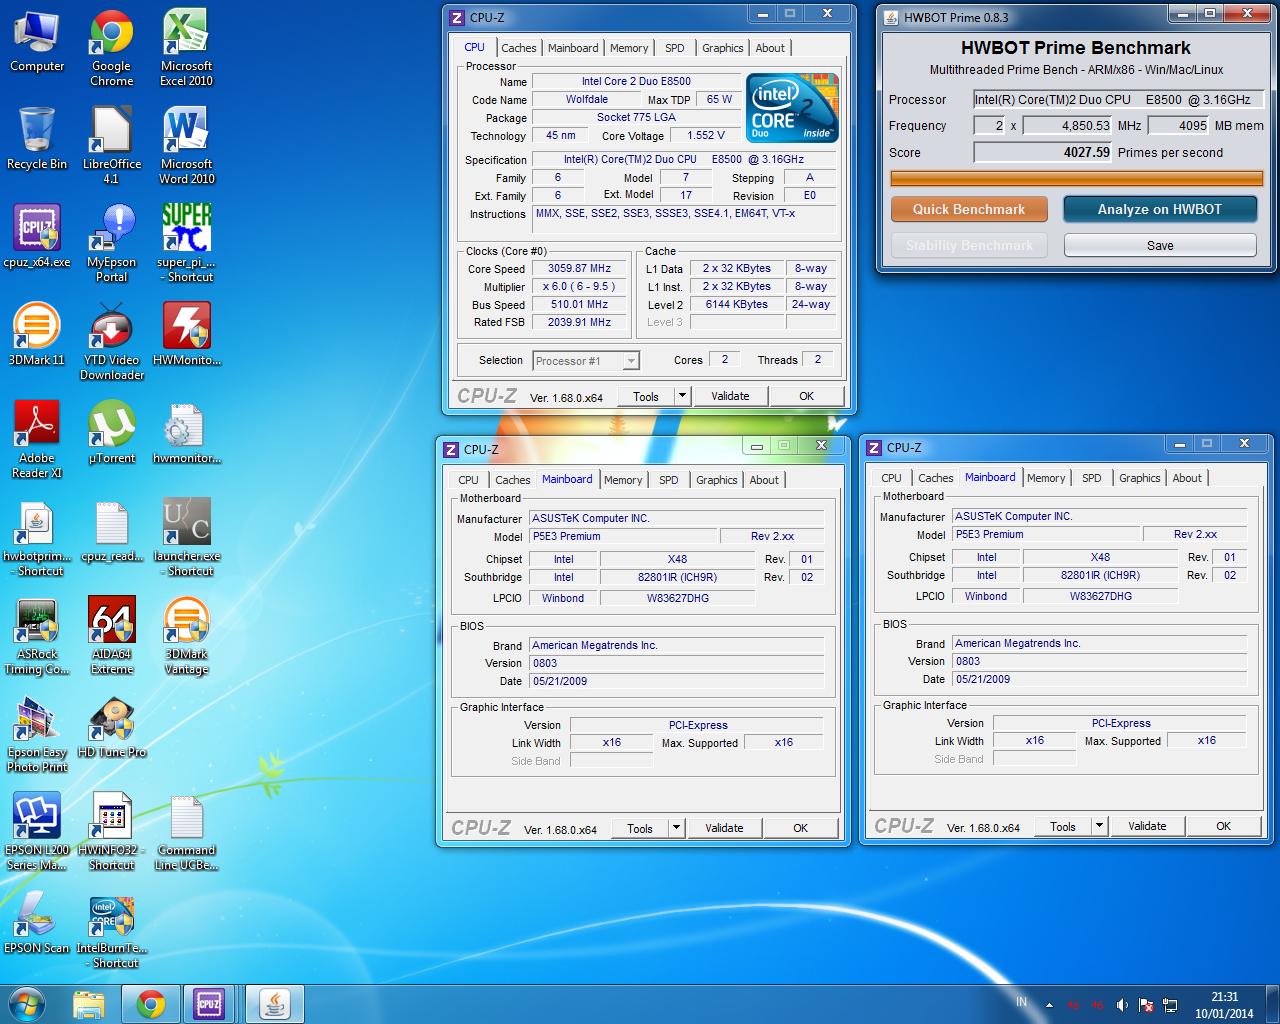Screen dimensions: 1280x1024
Task: Click Analyze on HWBOT button
Action: tap(1160, 209)
